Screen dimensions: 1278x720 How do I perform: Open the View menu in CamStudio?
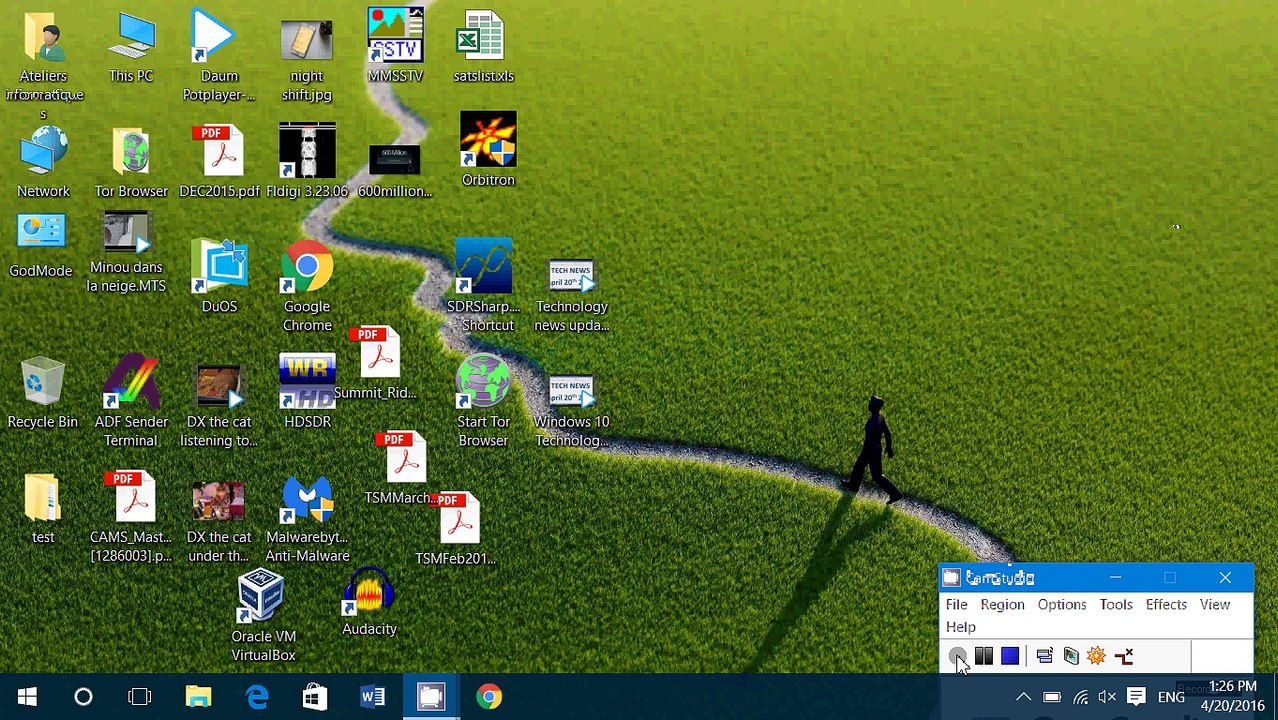click(x=1215, y=604)
